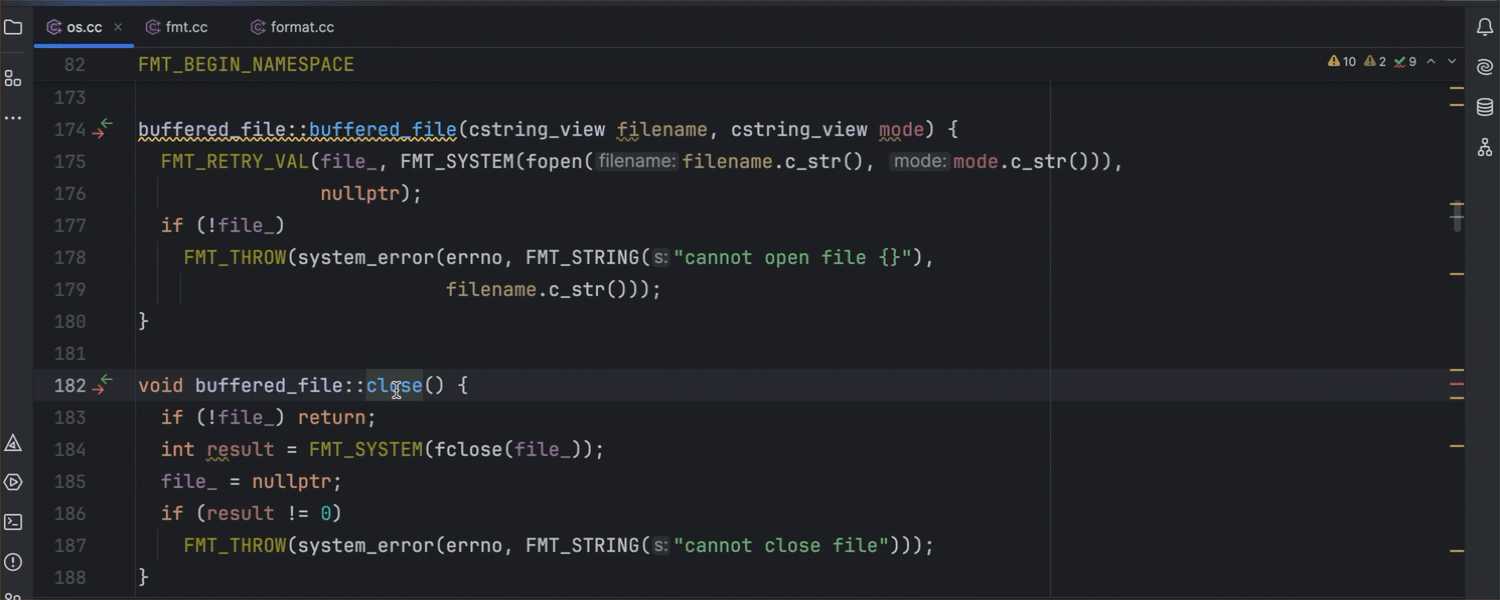Image resolution: width=1500 pixels, height=600 pixels.
Task: Click the "cannot open file {}" string
Action: pyautogui.click(x=793, y=257)
